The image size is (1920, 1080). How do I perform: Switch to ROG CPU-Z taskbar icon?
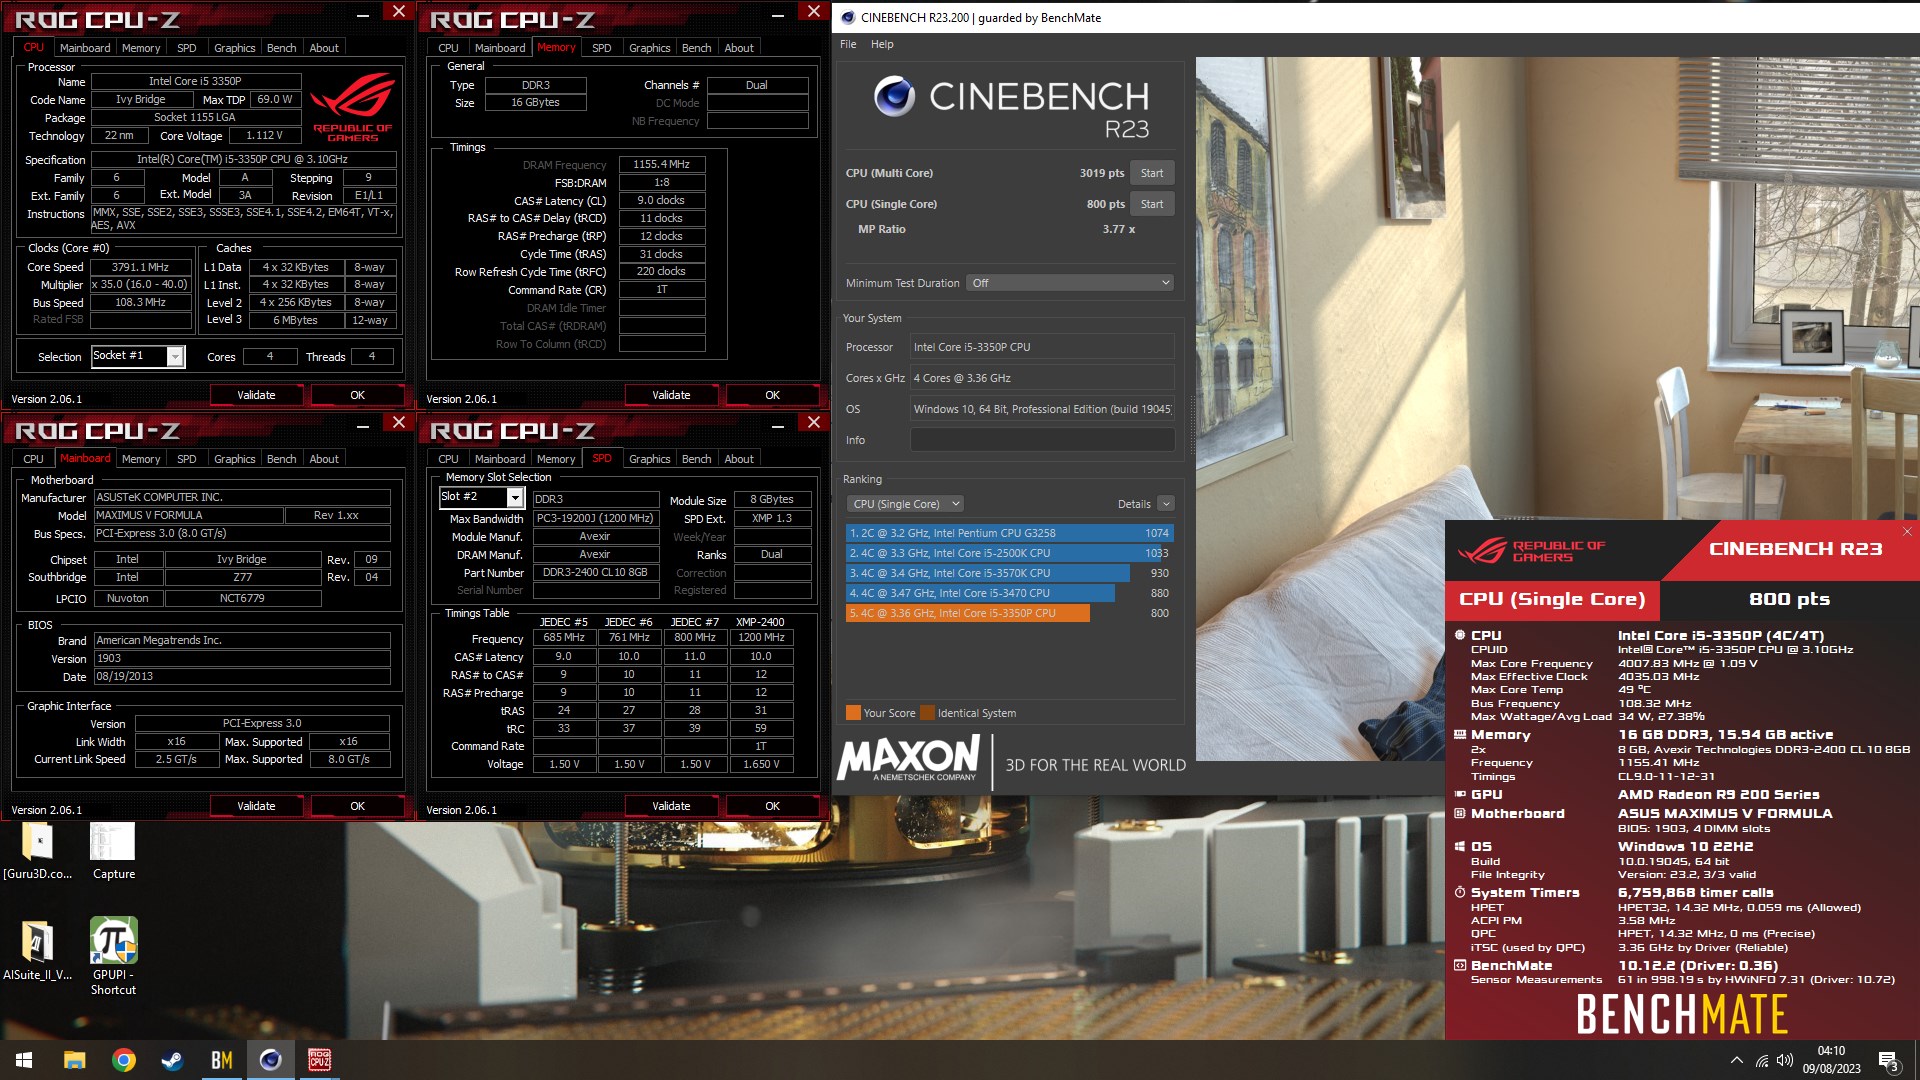pos(319,1060)
